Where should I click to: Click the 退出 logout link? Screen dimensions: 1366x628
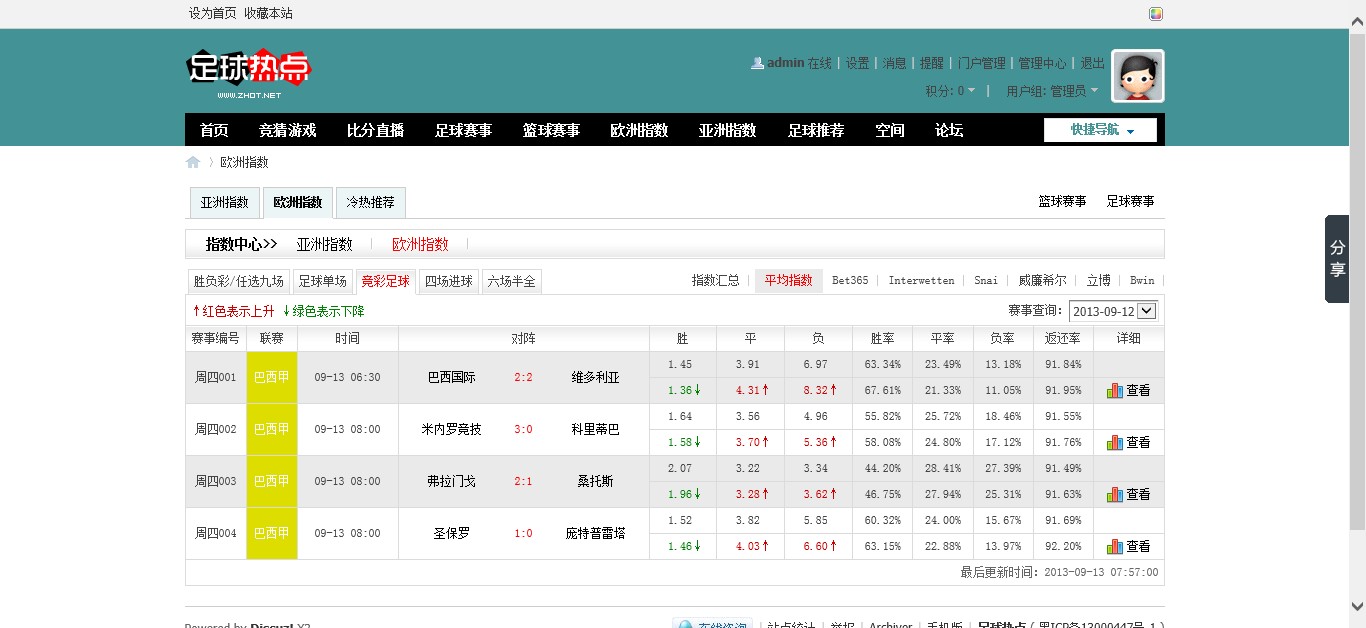[1092, 63]
